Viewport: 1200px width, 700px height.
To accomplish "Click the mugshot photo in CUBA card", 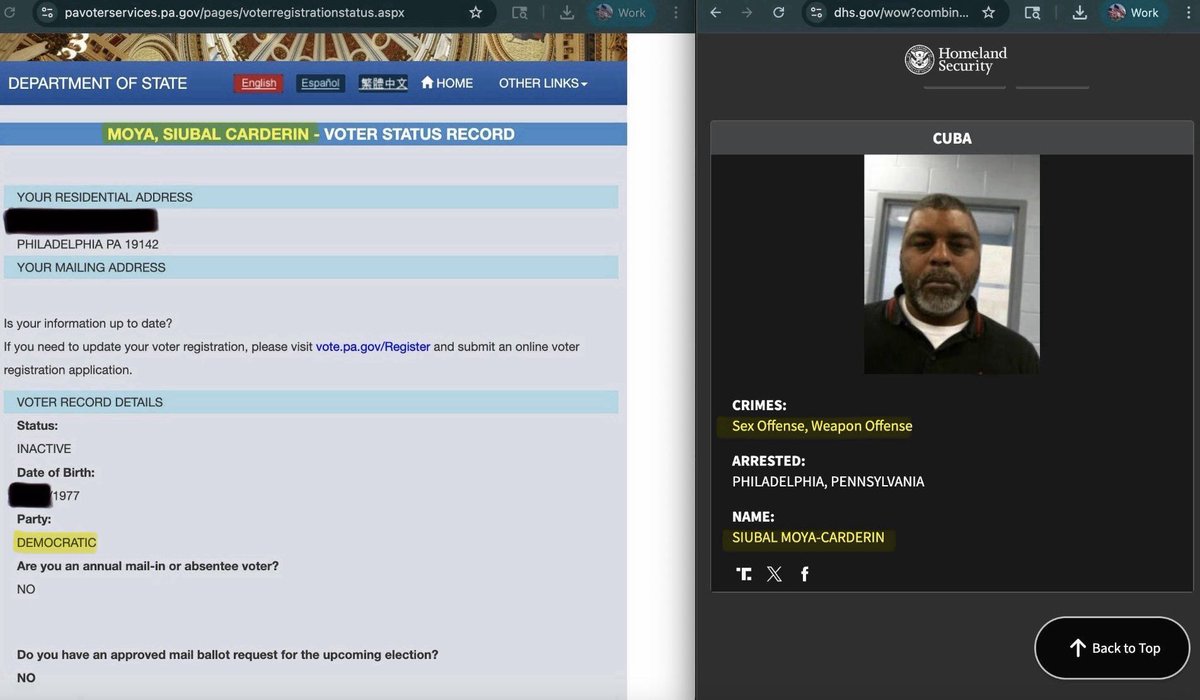I will 952,264.
